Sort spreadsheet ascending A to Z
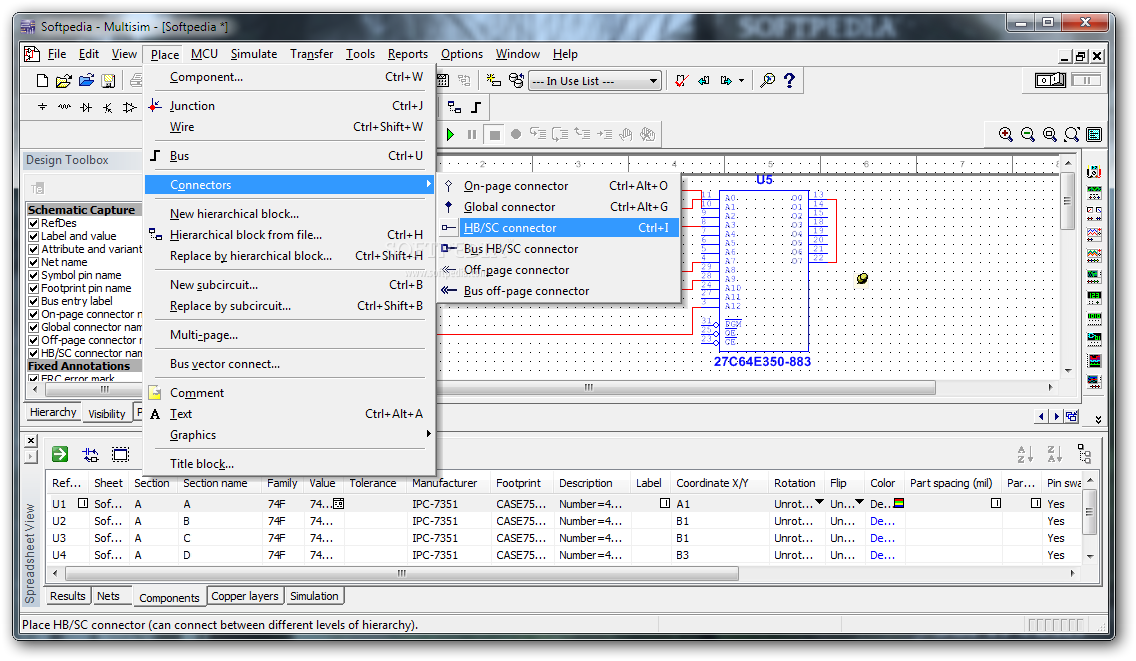This screenshot has height=661, width=1136. pyautogui.click(x=1024, y=454)
